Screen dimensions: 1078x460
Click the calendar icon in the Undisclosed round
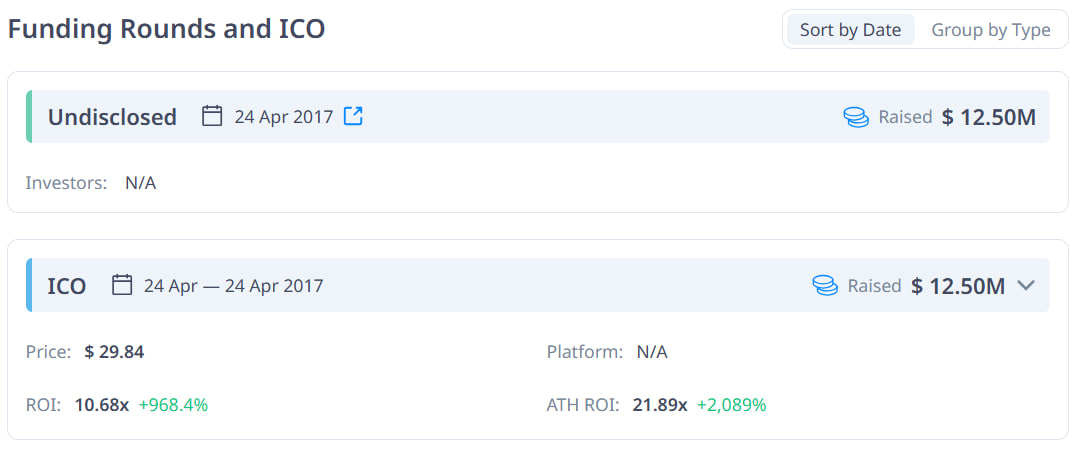click(212, 116)
